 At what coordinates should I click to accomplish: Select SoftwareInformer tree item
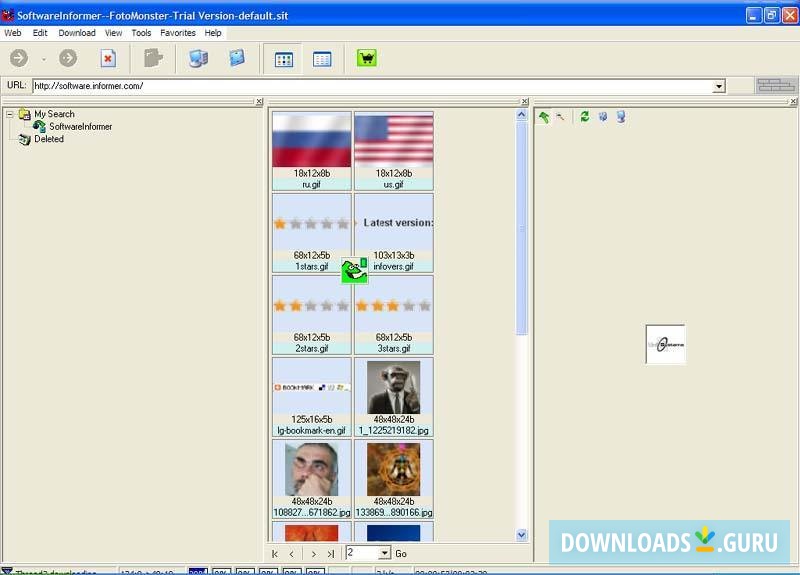tap(81, 127)
